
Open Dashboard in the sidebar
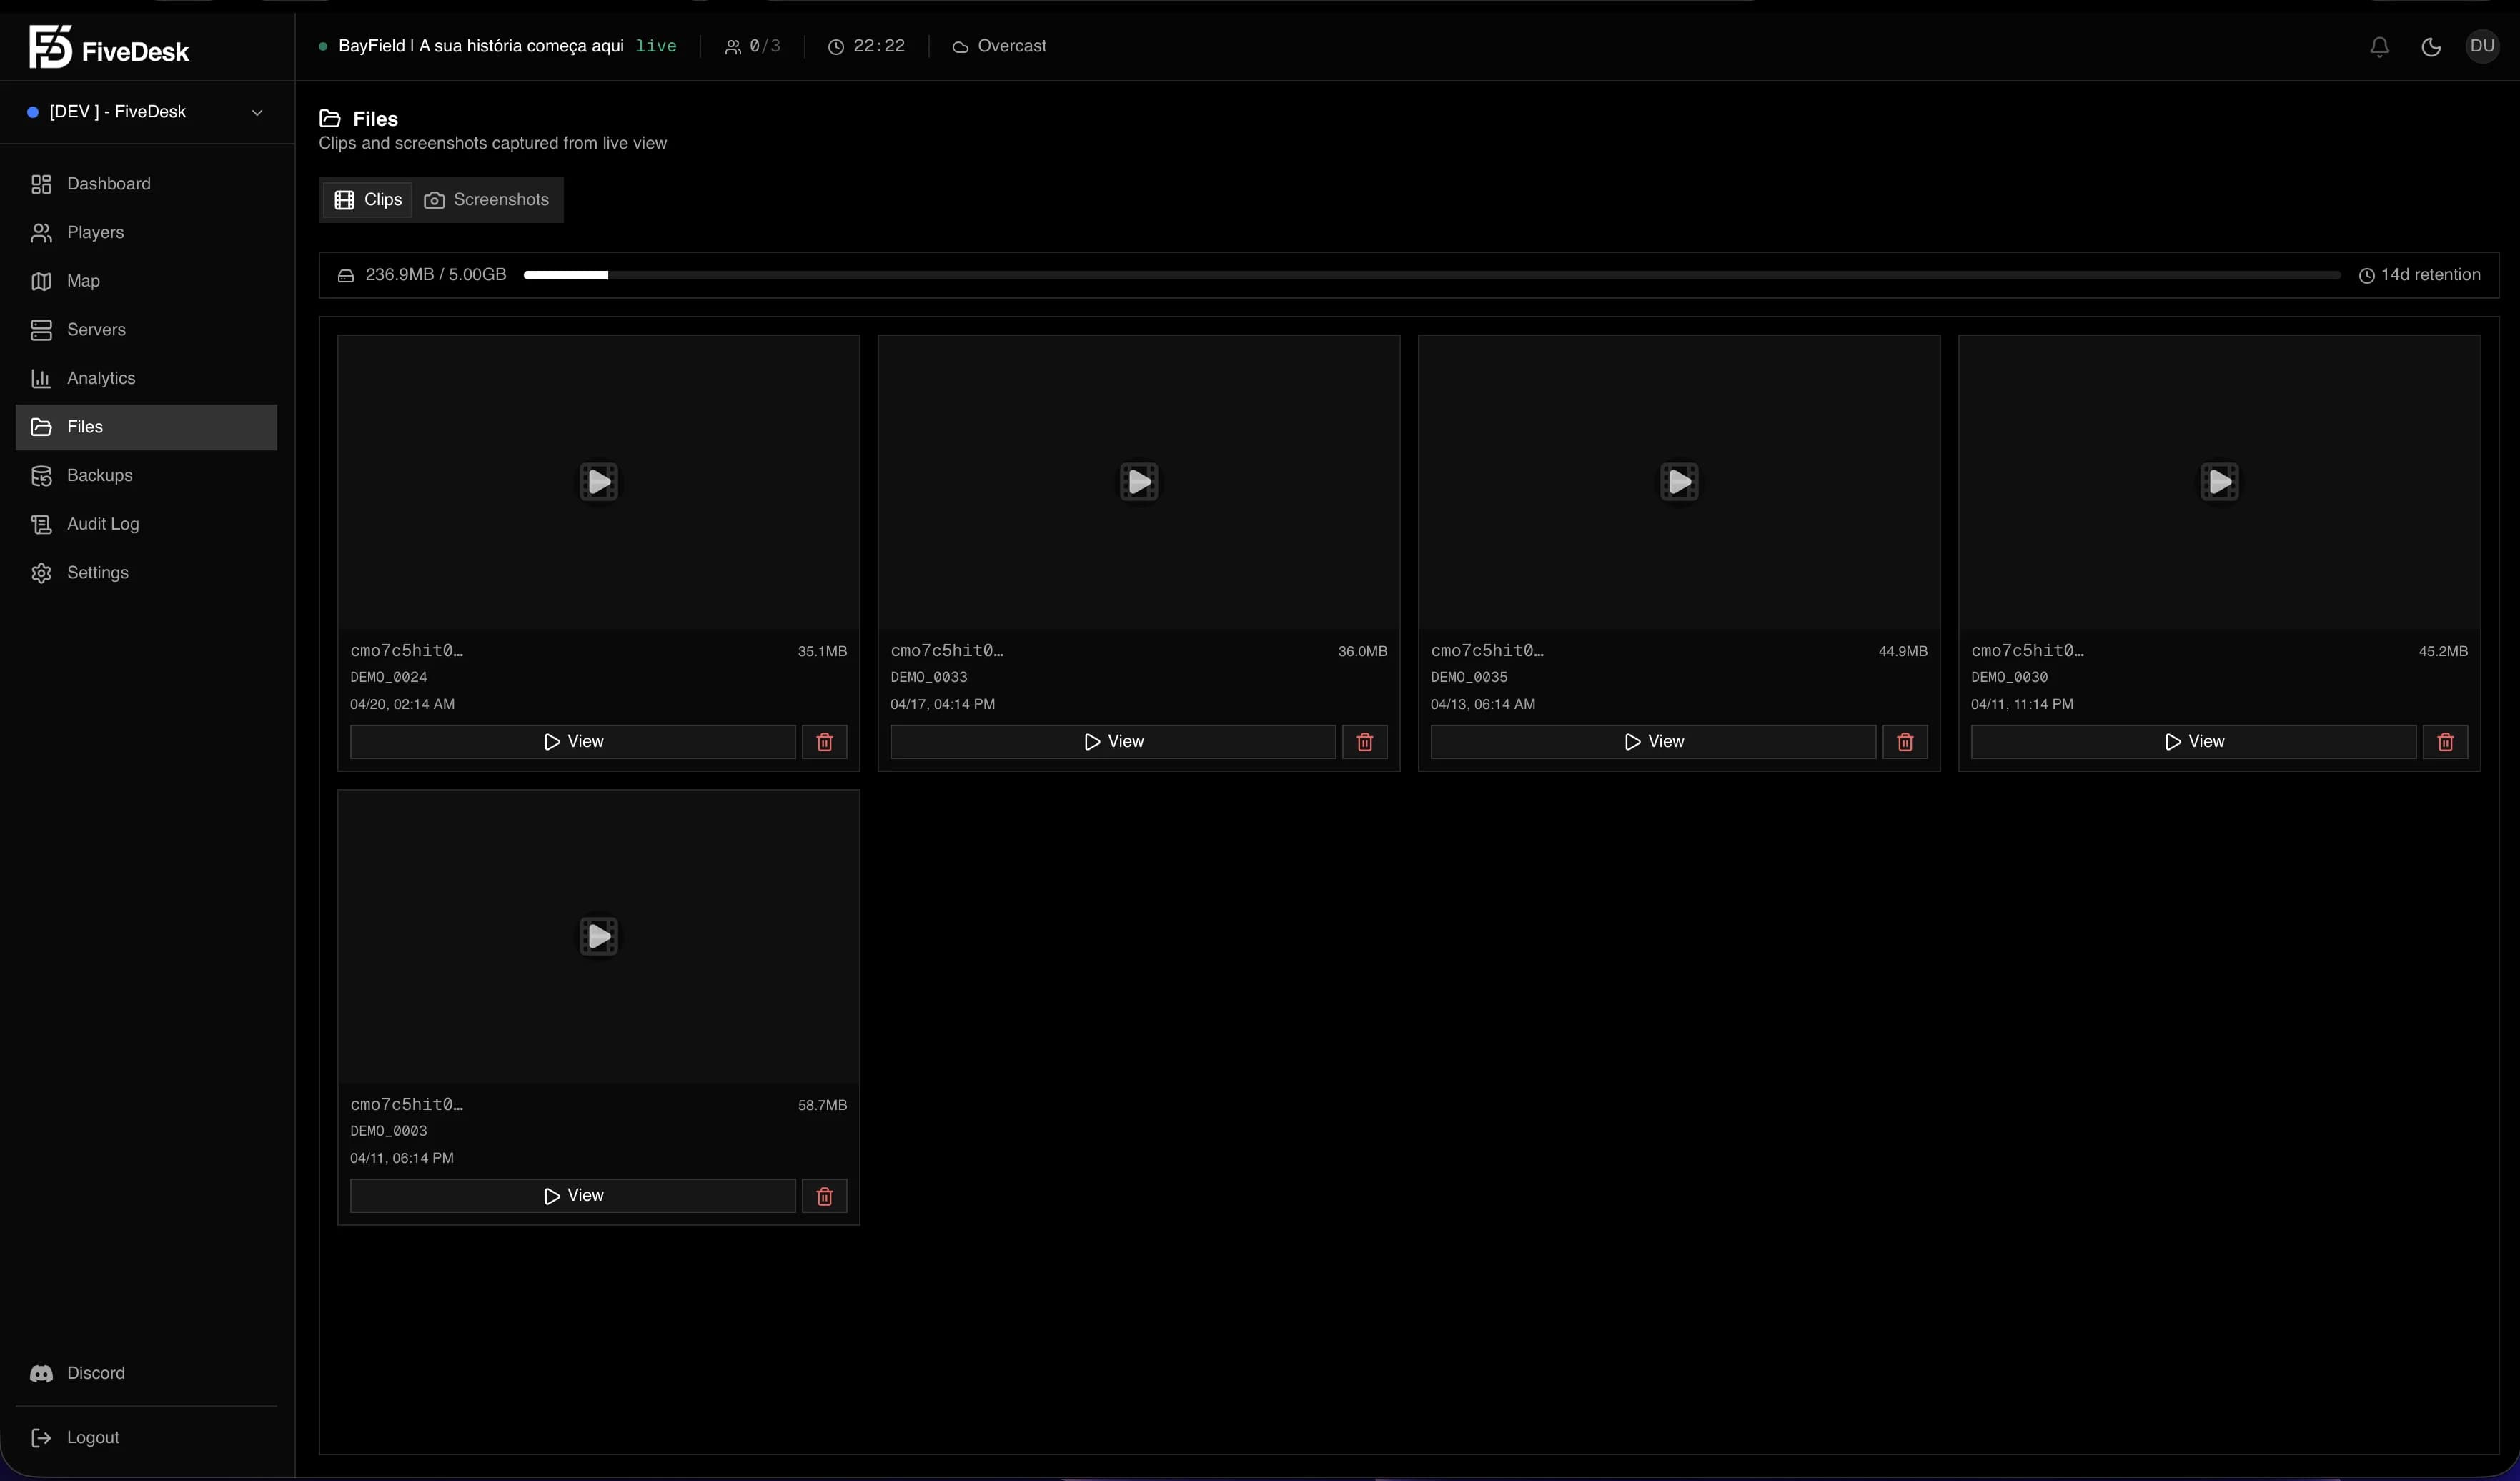(x=146, y=184)
